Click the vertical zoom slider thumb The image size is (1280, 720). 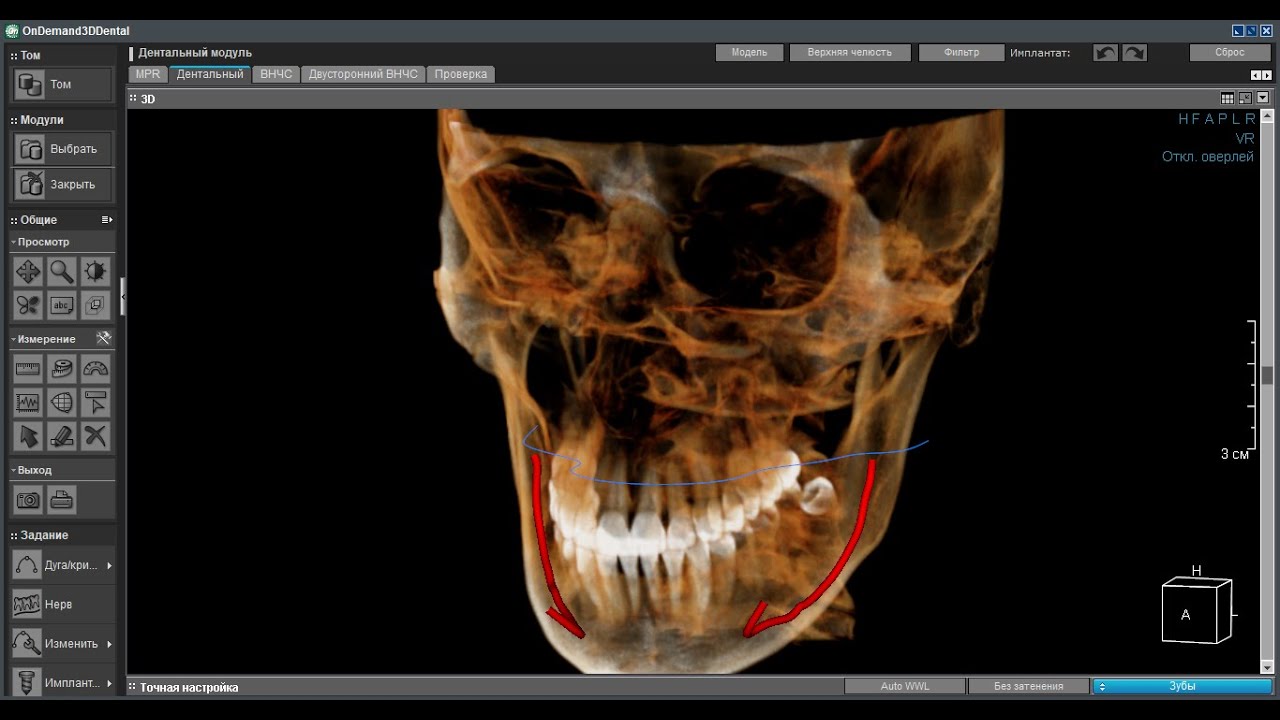pos(1267,375)
